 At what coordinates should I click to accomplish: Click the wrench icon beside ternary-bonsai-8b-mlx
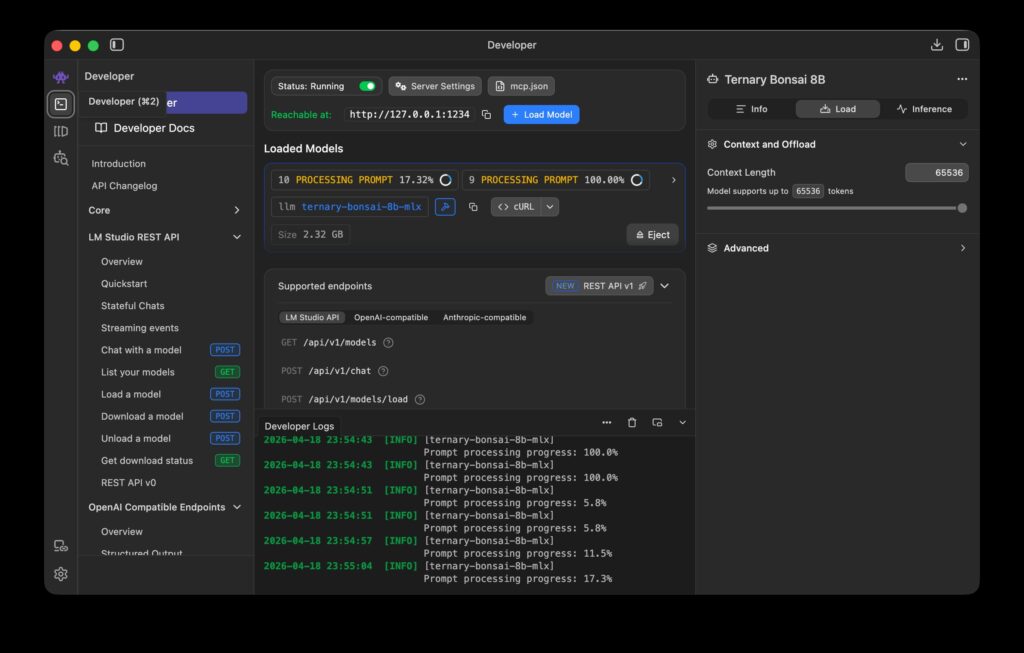(x=445, y=207)
